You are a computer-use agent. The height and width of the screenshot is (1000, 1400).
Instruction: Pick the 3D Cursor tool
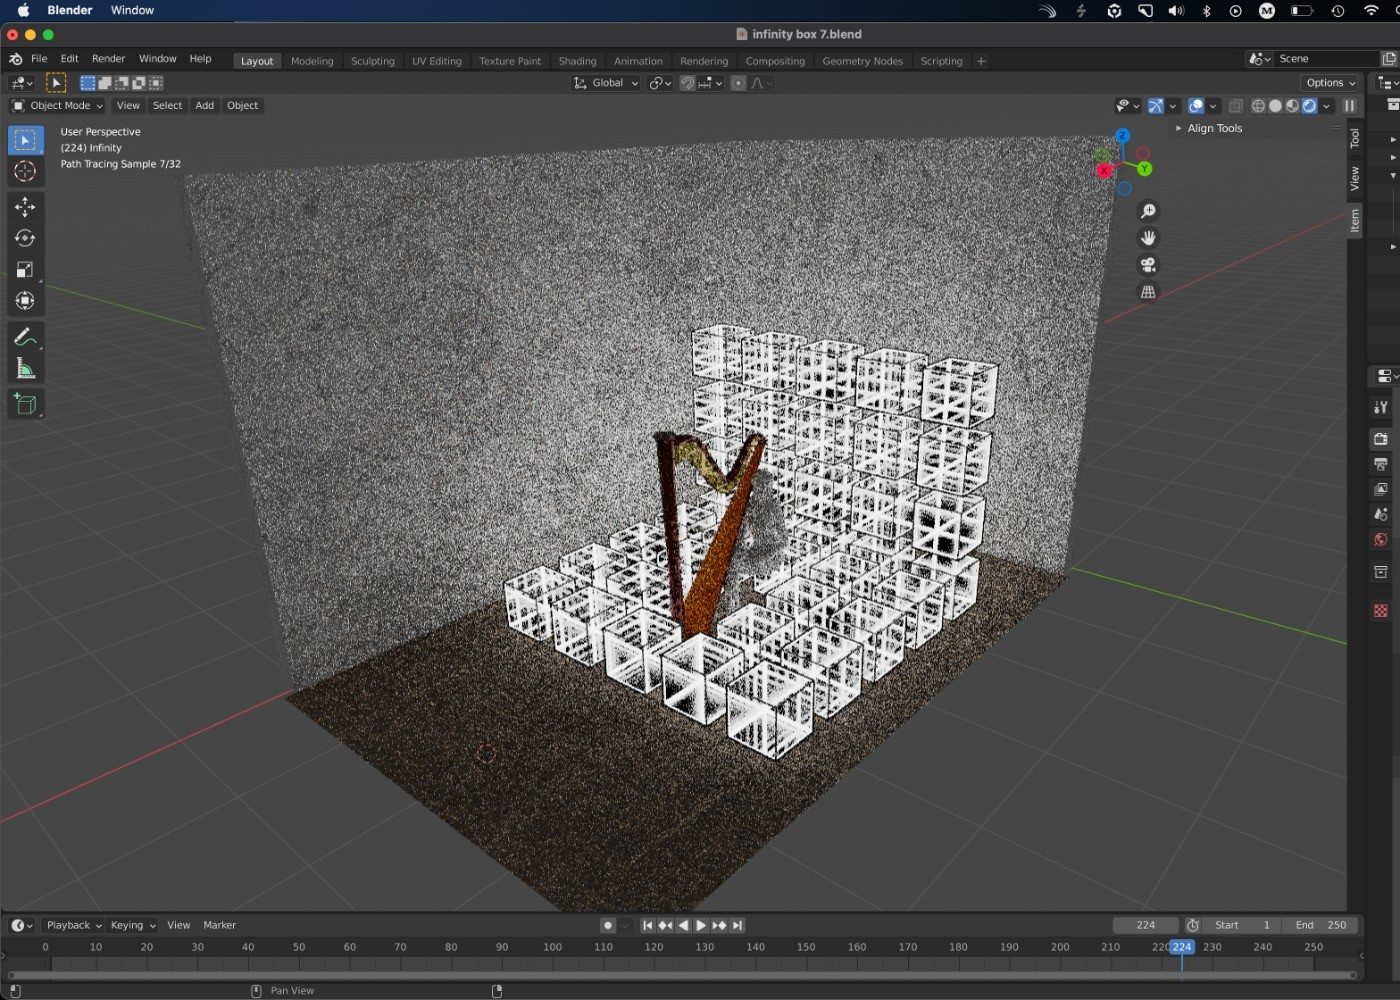(25, 172)
